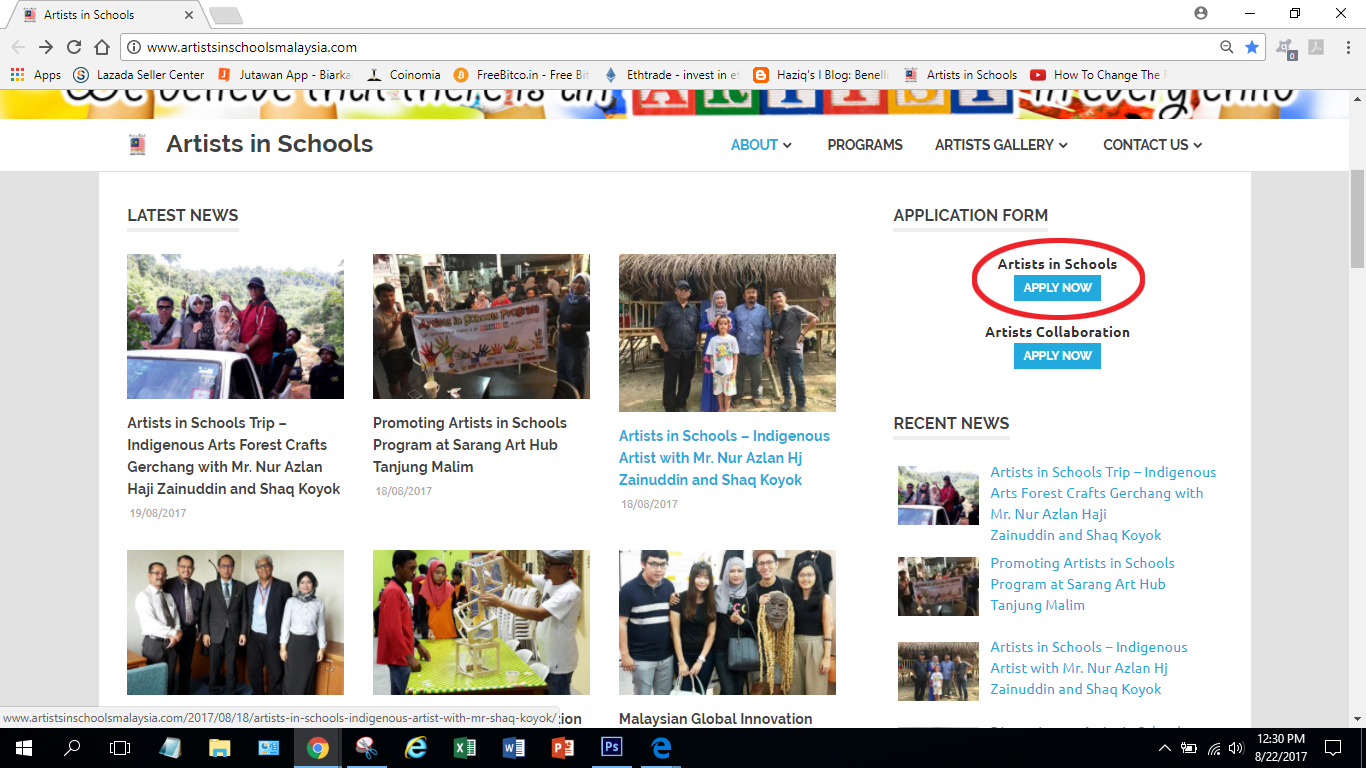
Task: Click the zoom magnifier icon in address bar
Action: tap(1227, 47)
